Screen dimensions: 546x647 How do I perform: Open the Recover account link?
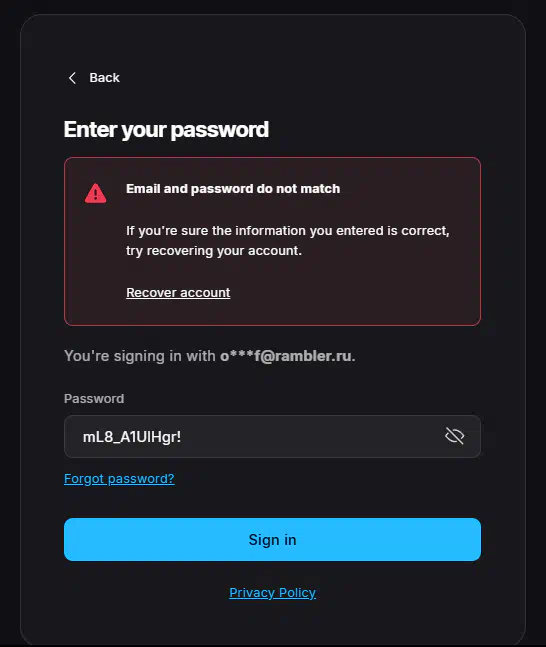pos(178,293)
